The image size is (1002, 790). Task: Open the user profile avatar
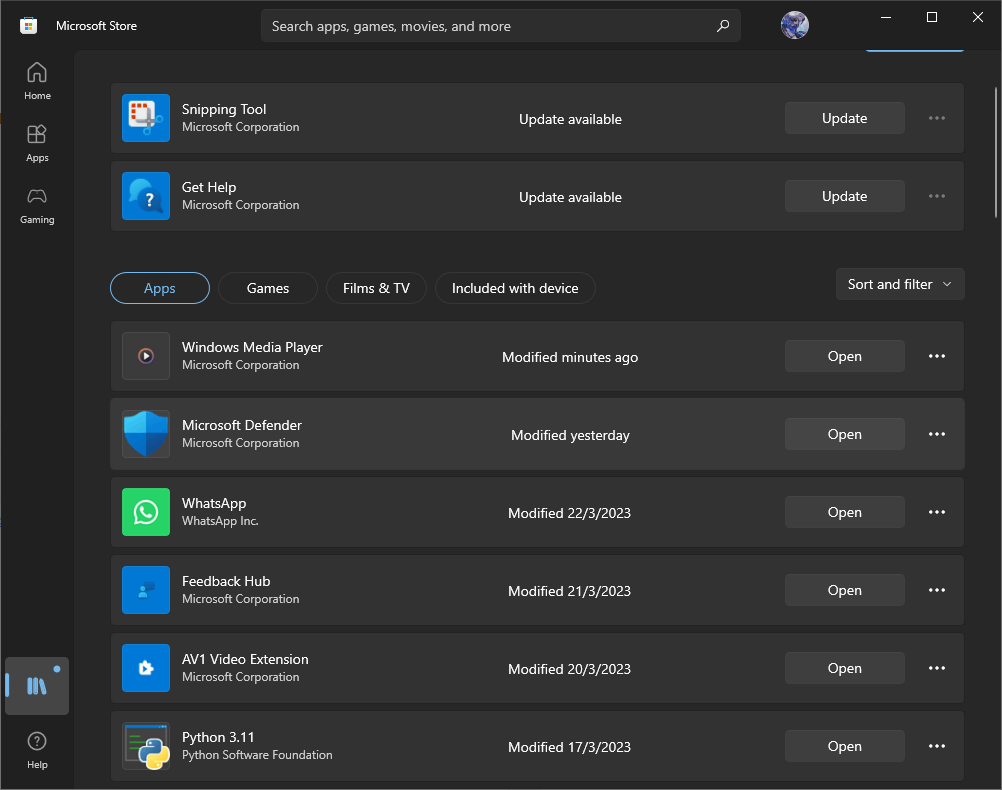(794, 26)
